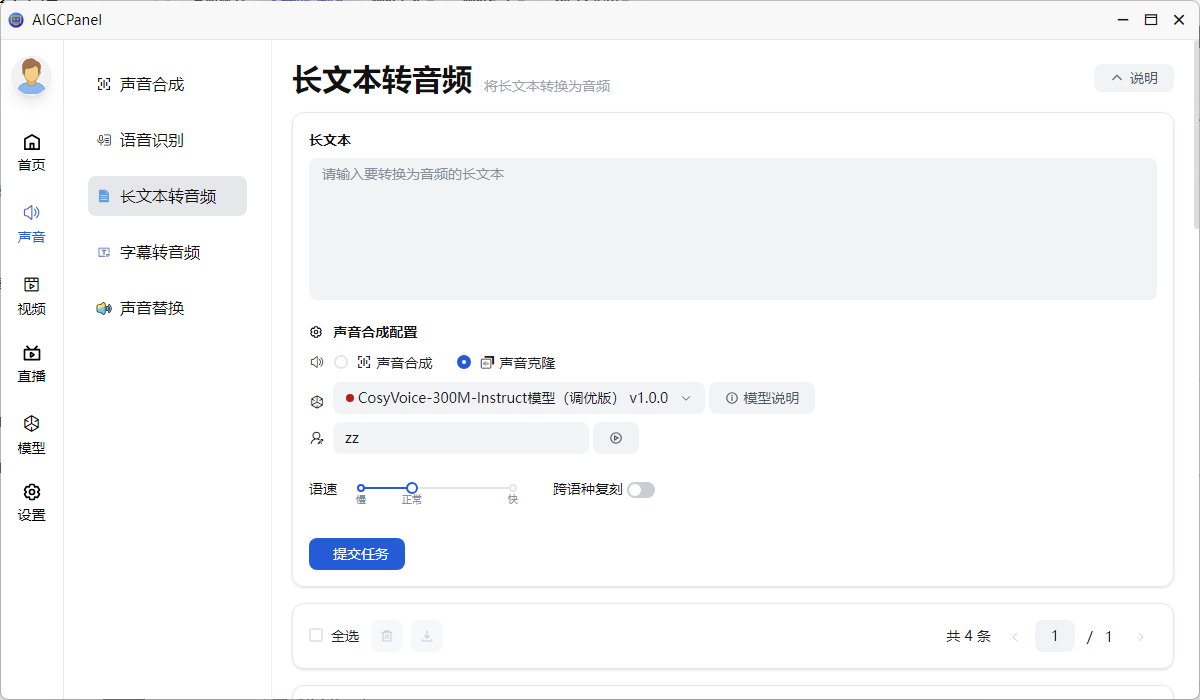This screenshot has height=700, width=1200.
Task: Select the 声音合成 radio option
Action: click(341, 362)
